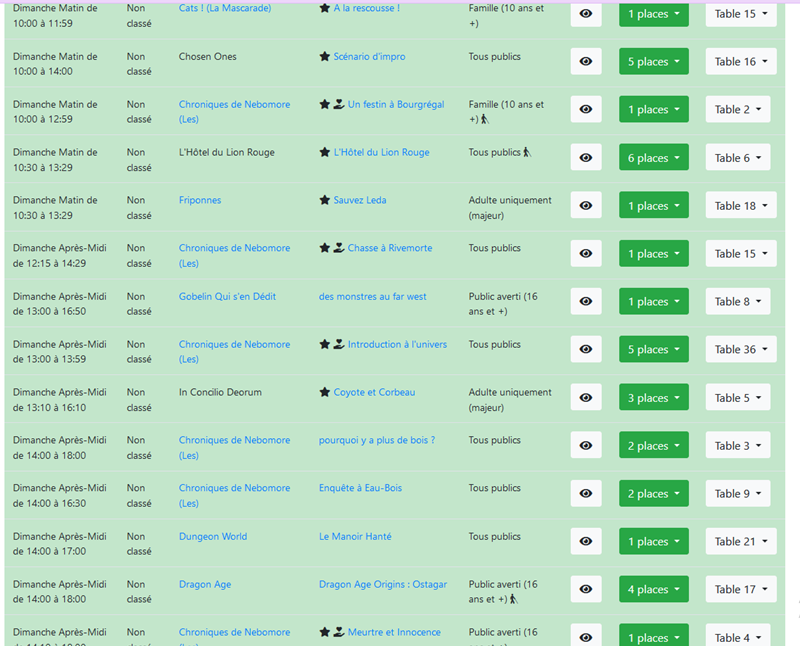This screenshot has width=800, height=646.
Task: Toggle the eye button for the Friponnes row
Action: (586, 206)
